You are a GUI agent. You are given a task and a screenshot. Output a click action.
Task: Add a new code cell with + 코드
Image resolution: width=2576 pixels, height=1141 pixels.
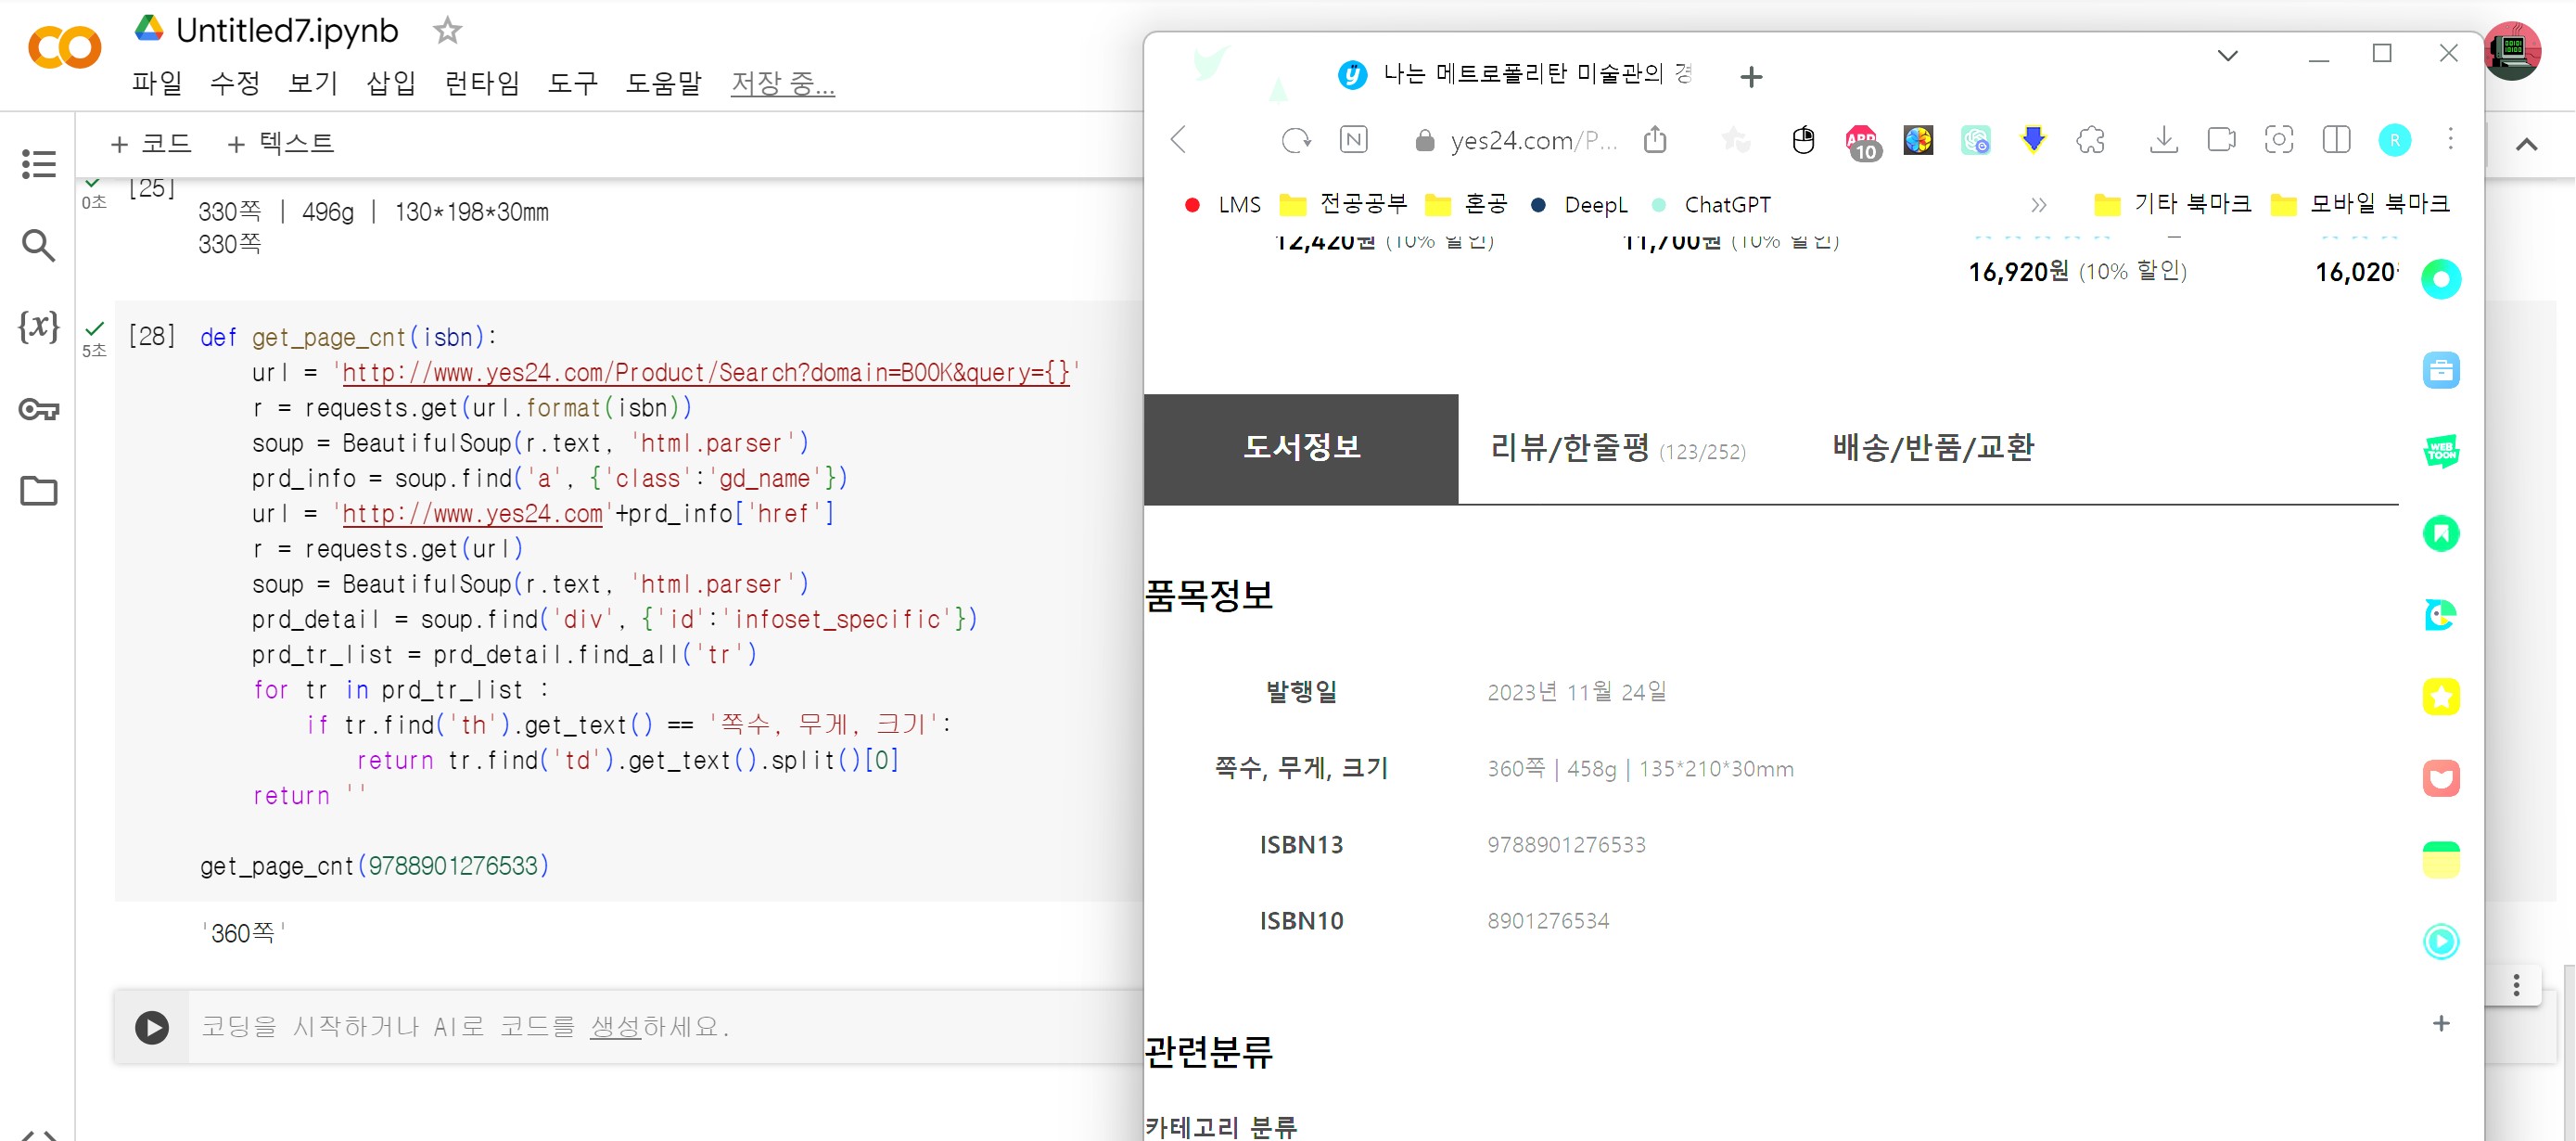point(152,144)
